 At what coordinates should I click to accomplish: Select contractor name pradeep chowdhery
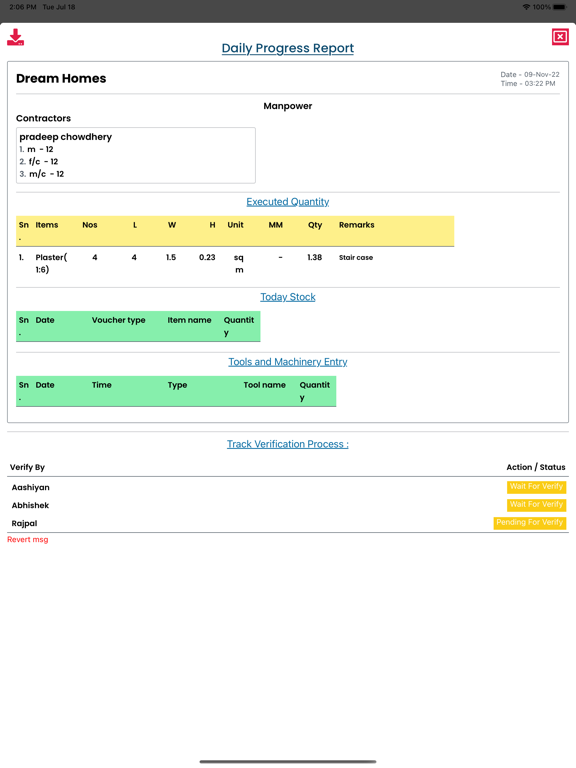pos(66,137)
